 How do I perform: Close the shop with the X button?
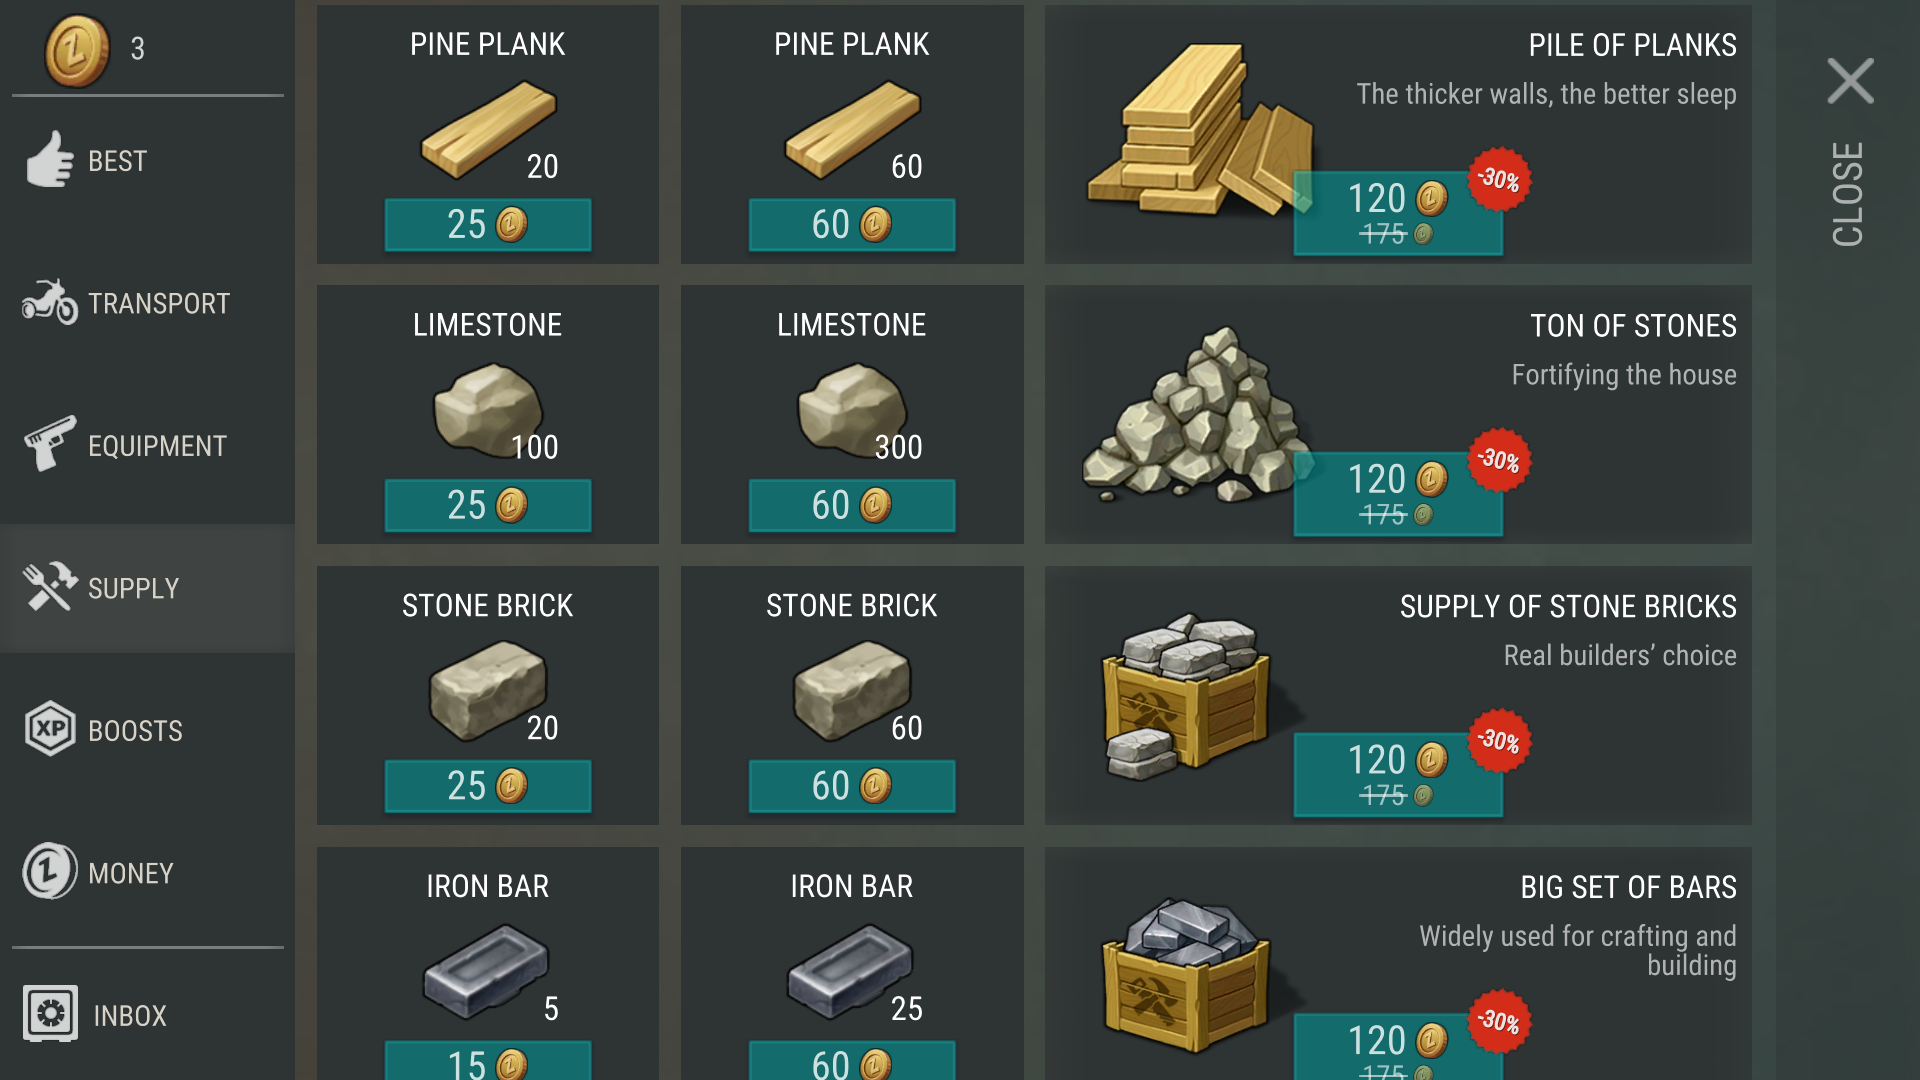point(1850,81)
